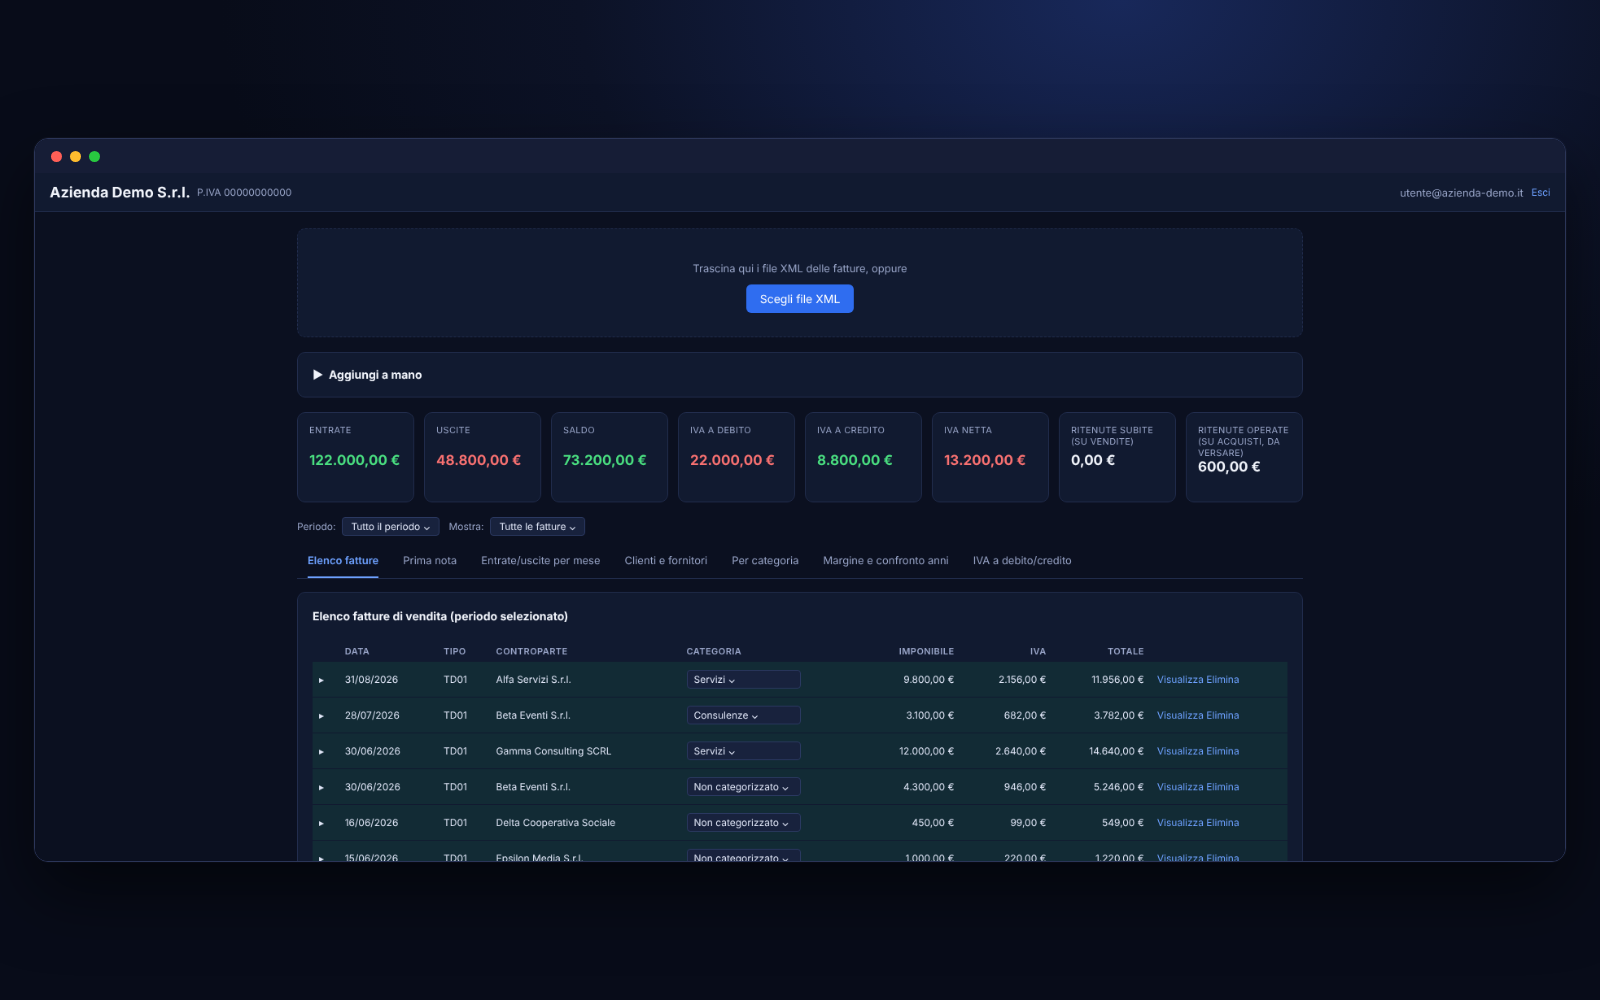Switch to the IVA a debito/credito tab
The image size is (1600, 1000).
click(x=1022, y=561)
